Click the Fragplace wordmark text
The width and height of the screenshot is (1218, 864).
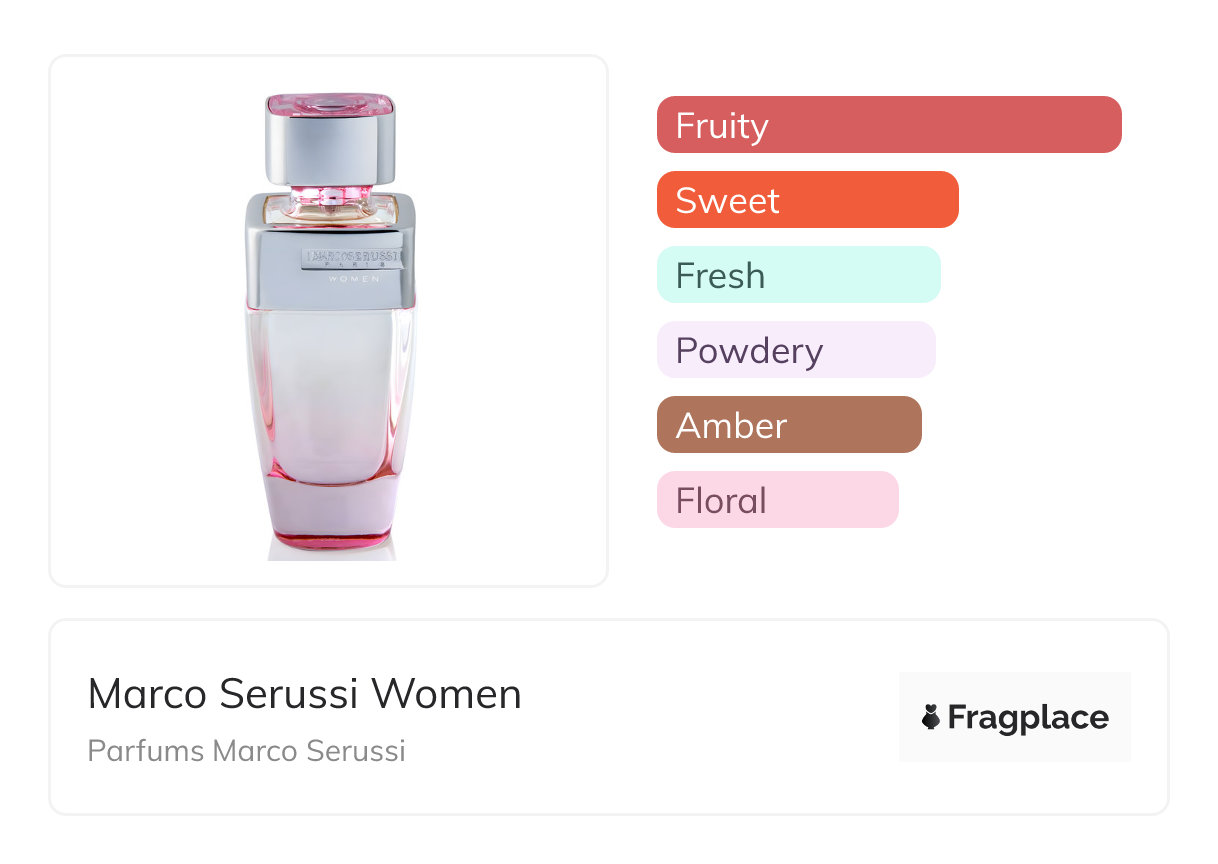pyautogui.click(x=1028, y=717)
